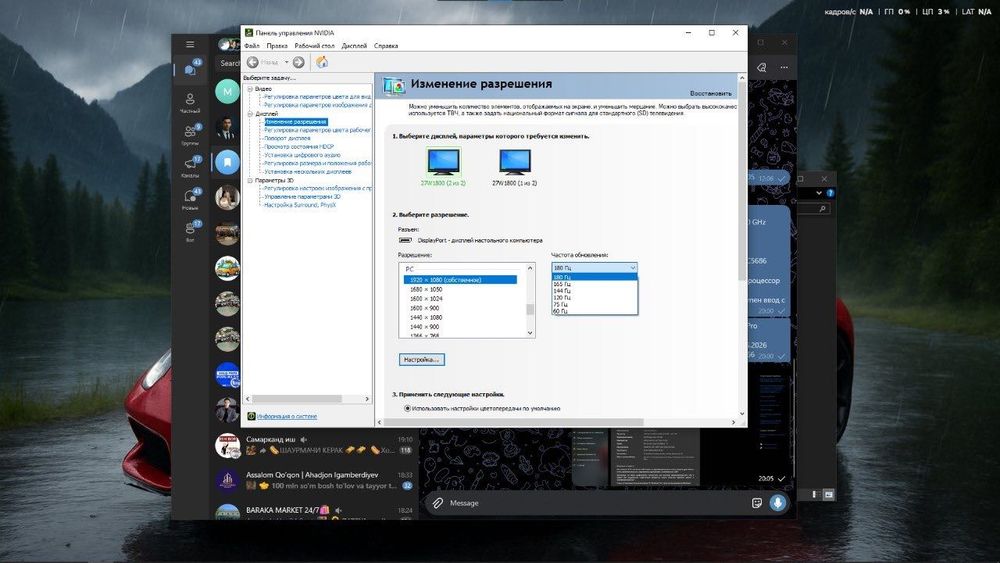Collapse the Видео tree node
The image size is (1000, 563).
click(250, 89)
